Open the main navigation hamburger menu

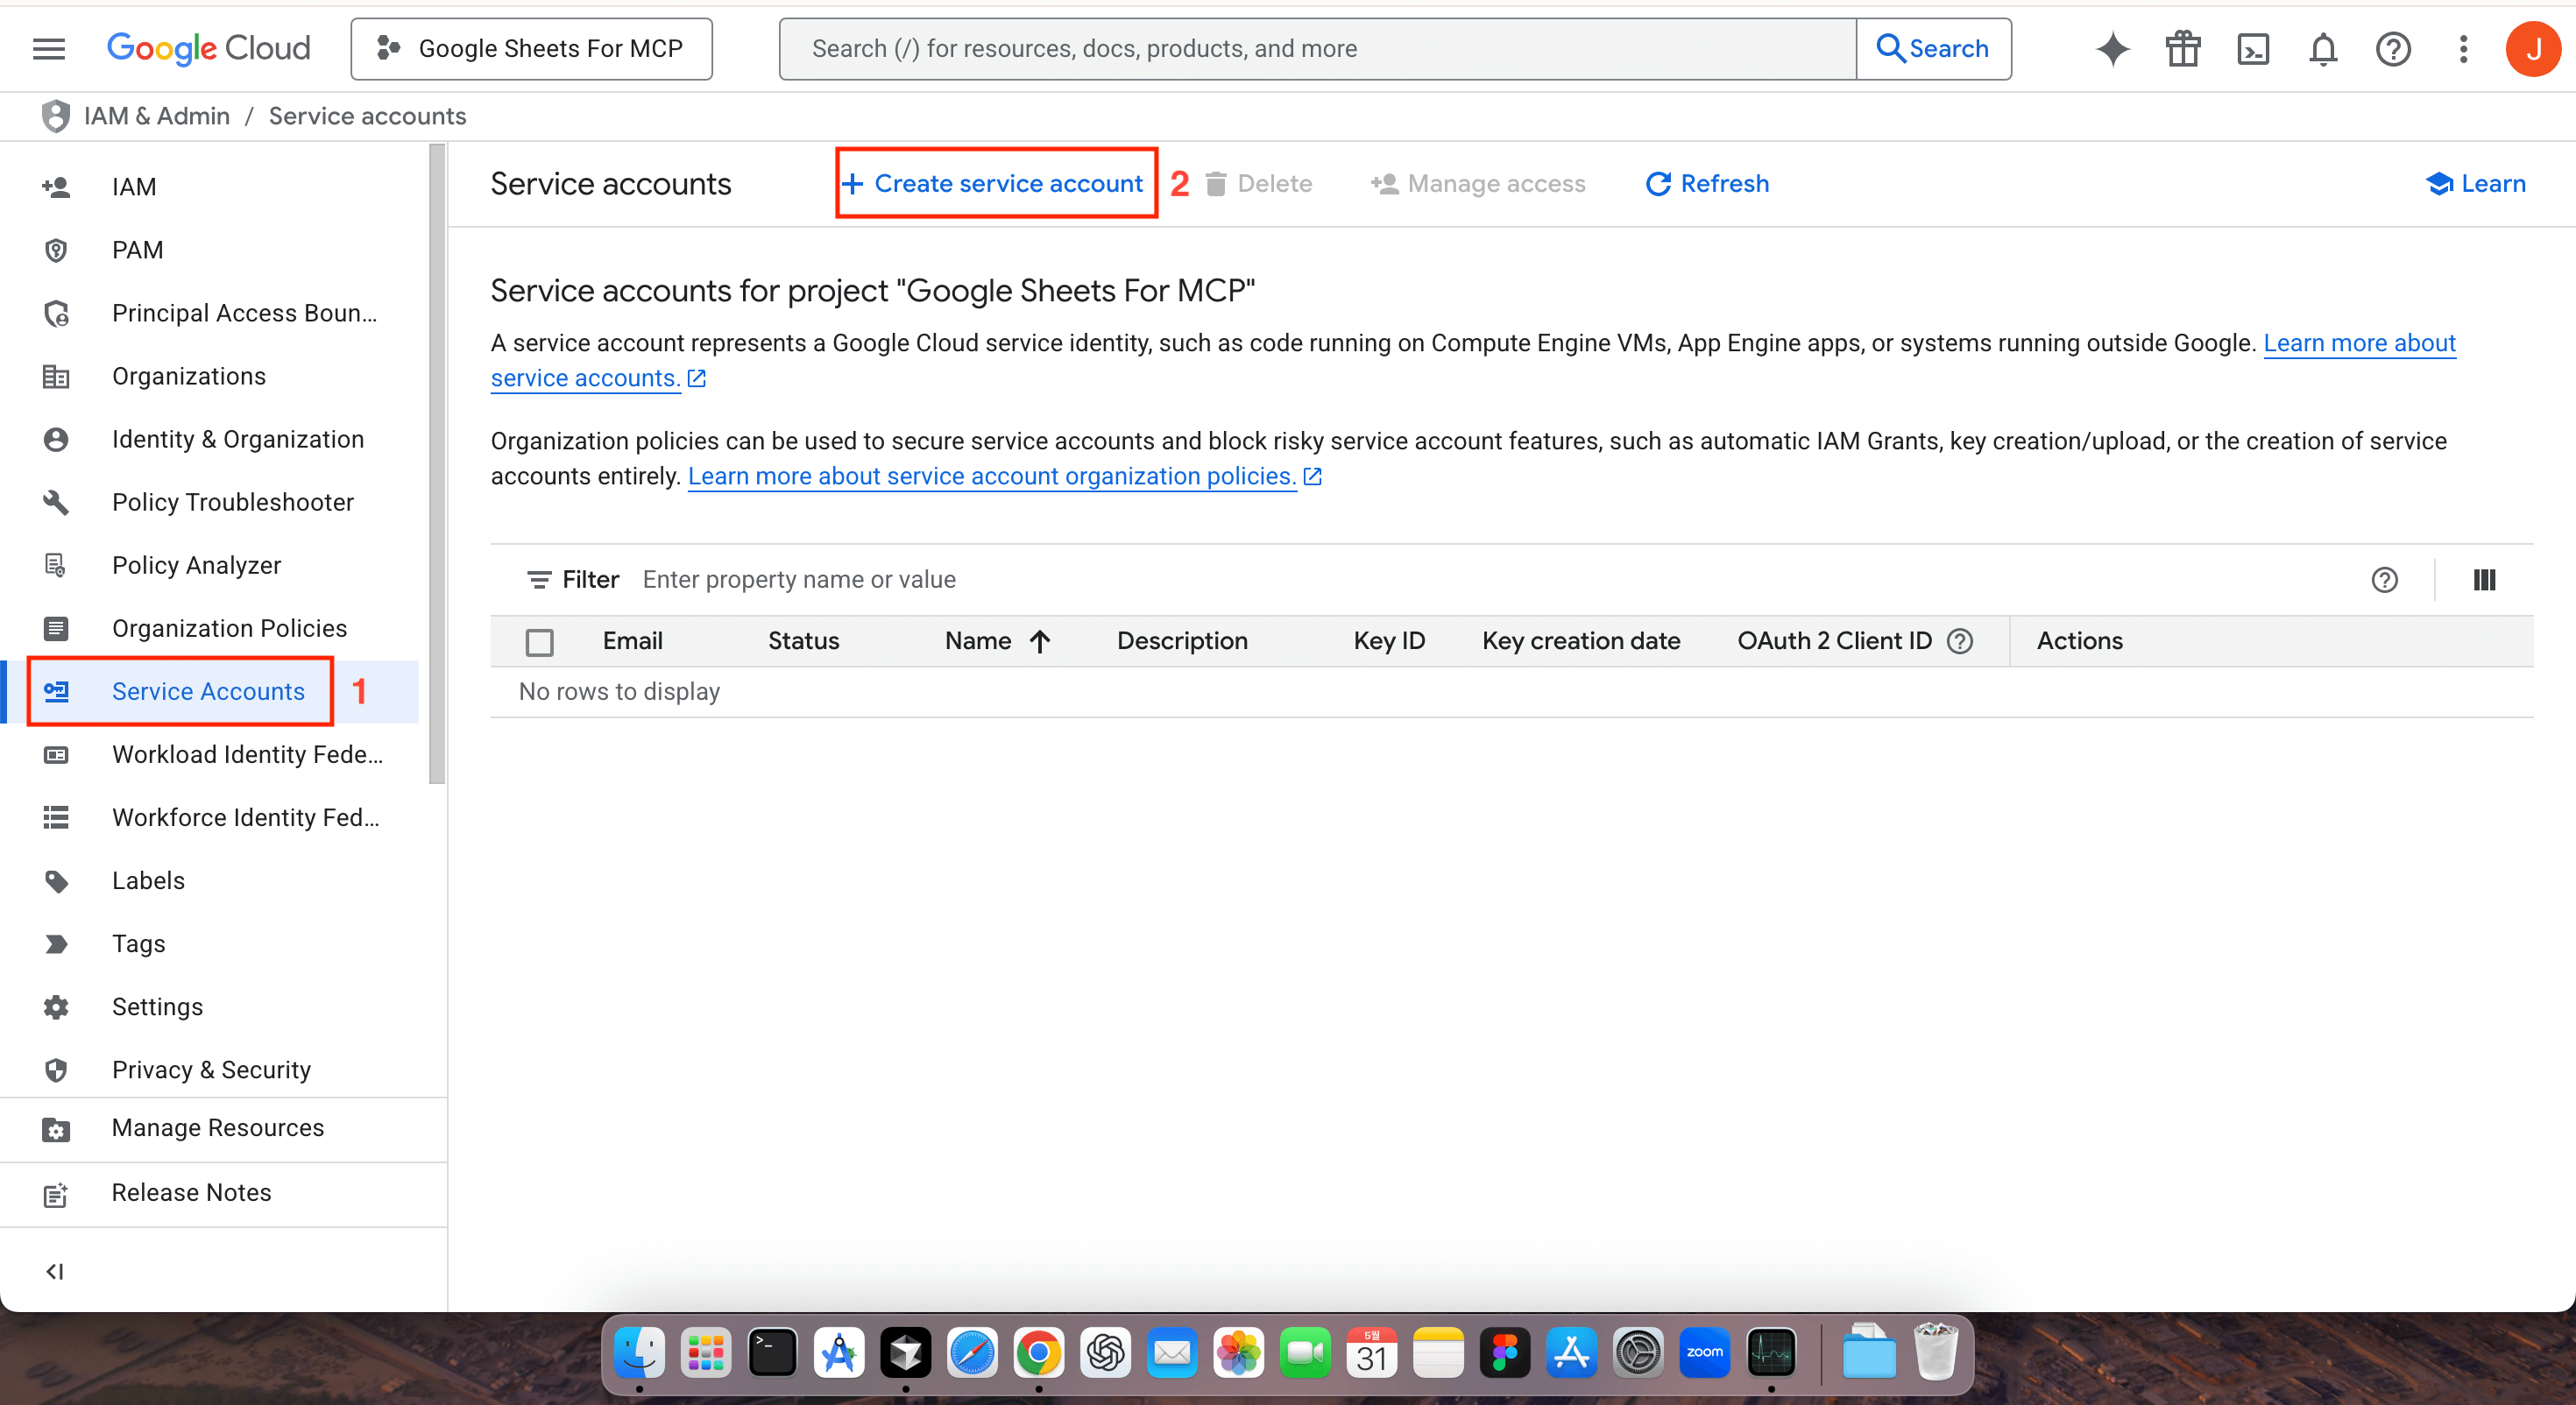49,48
